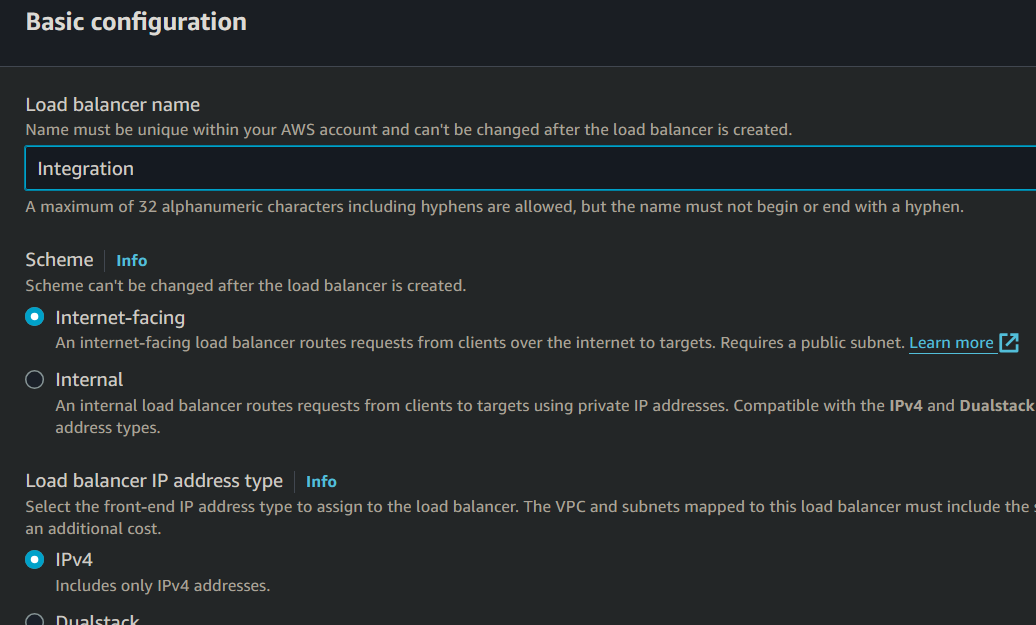Viewport: 1036px width, 625px height.
Task: Click the internal load balancer description text
Action: (470, 405)
